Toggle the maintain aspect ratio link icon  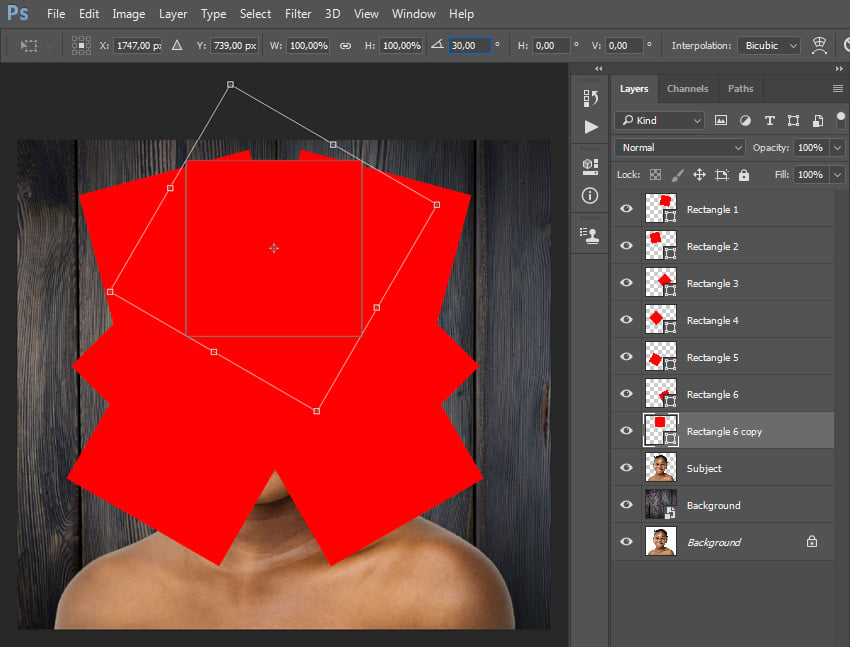[345, 46]
